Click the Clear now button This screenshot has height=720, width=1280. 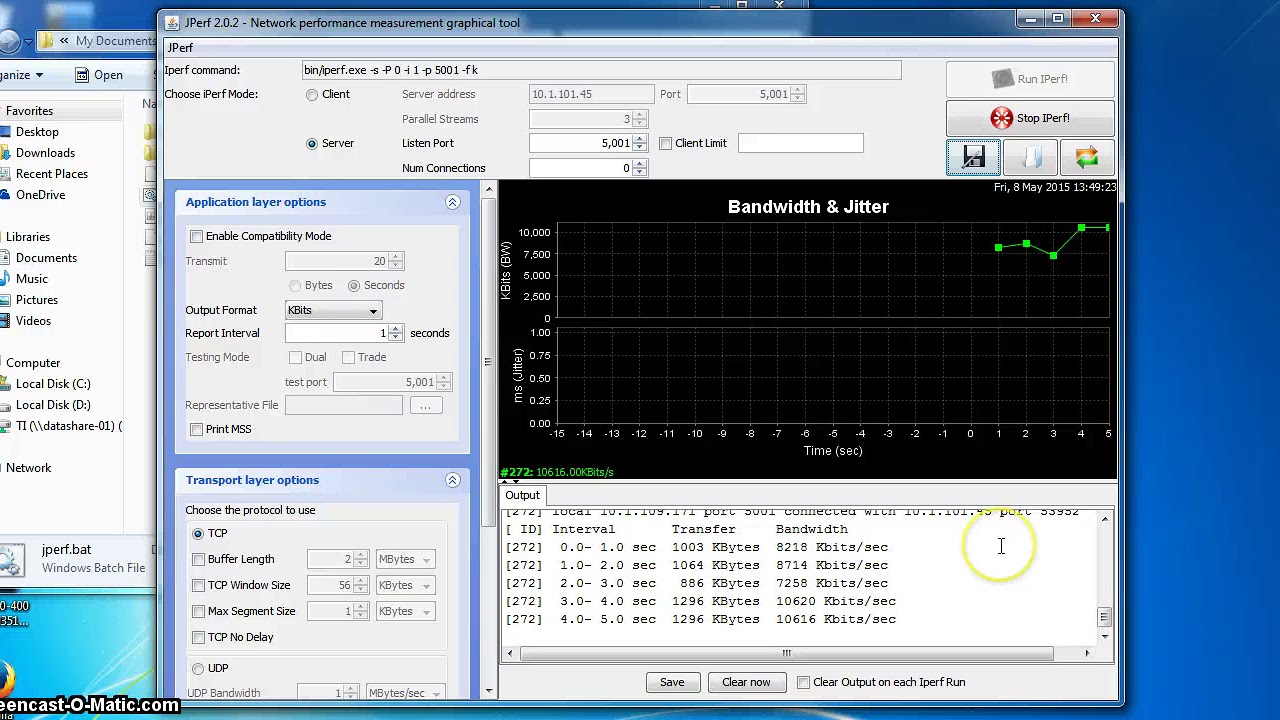click(746, 682)
